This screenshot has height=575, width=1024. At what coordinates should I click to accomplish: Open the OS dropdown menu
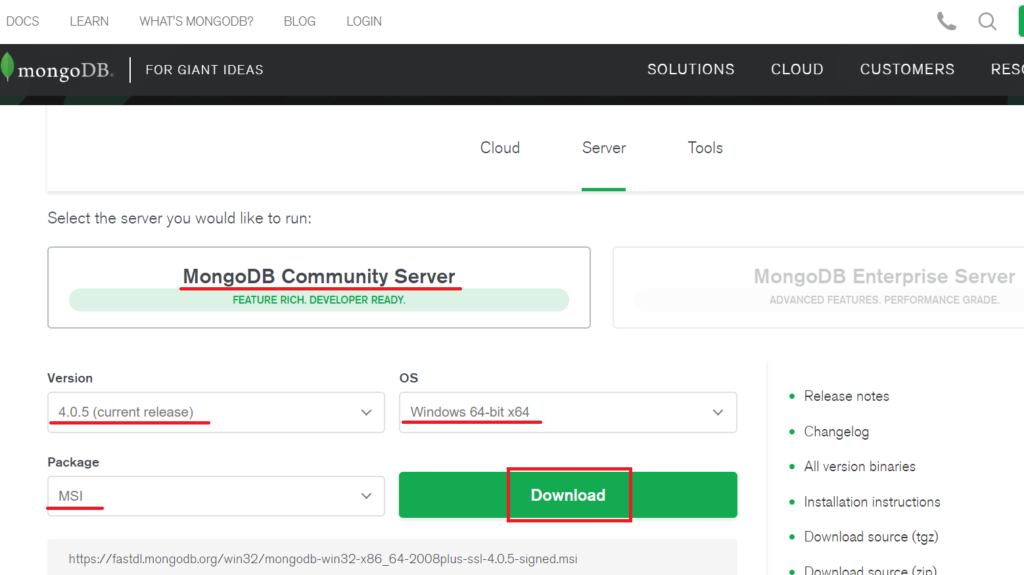pos(567,412)
